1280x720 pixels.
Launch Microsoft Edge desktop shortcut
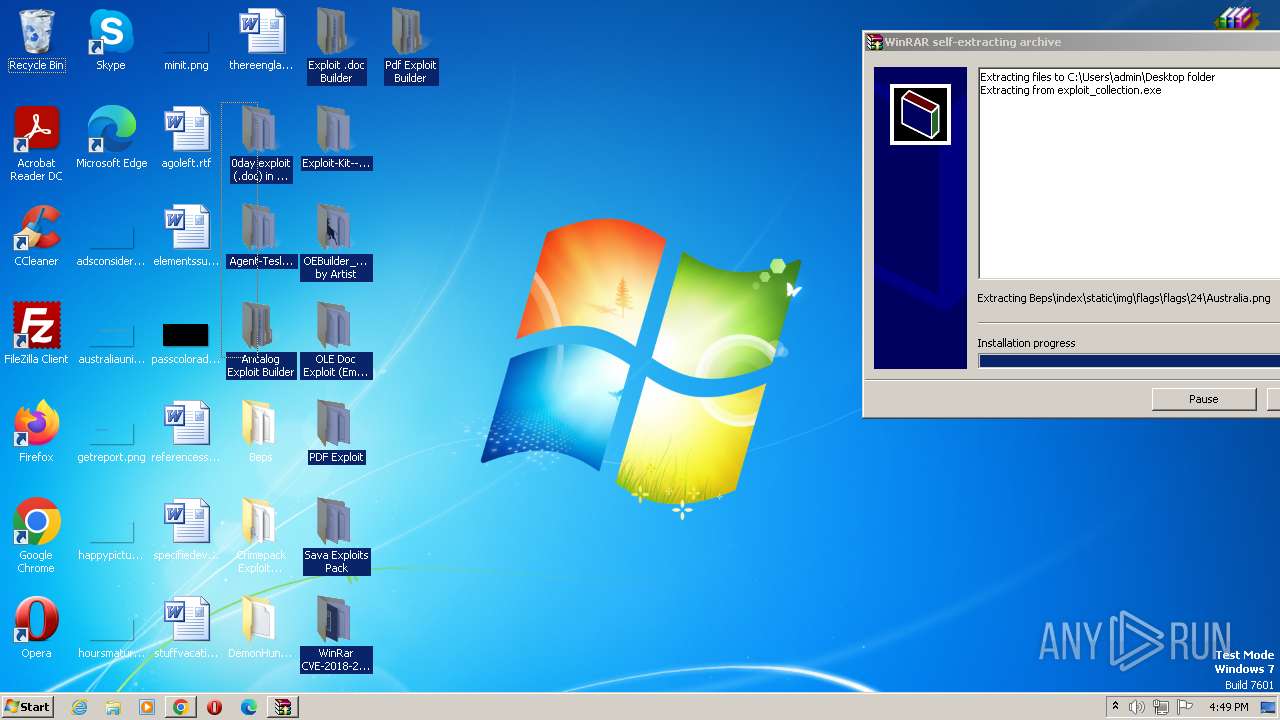(x=111, y=138)
